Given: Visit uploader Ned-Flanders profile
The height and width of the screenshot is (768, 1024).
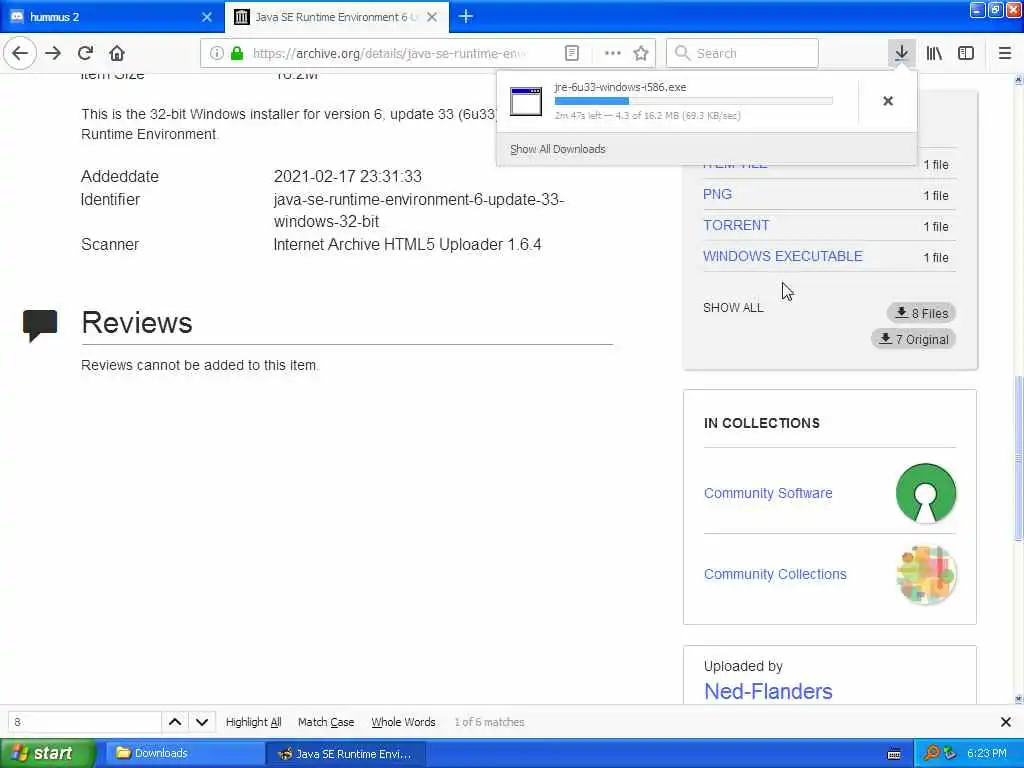Looking at the screenshot, I should (768, 691).
